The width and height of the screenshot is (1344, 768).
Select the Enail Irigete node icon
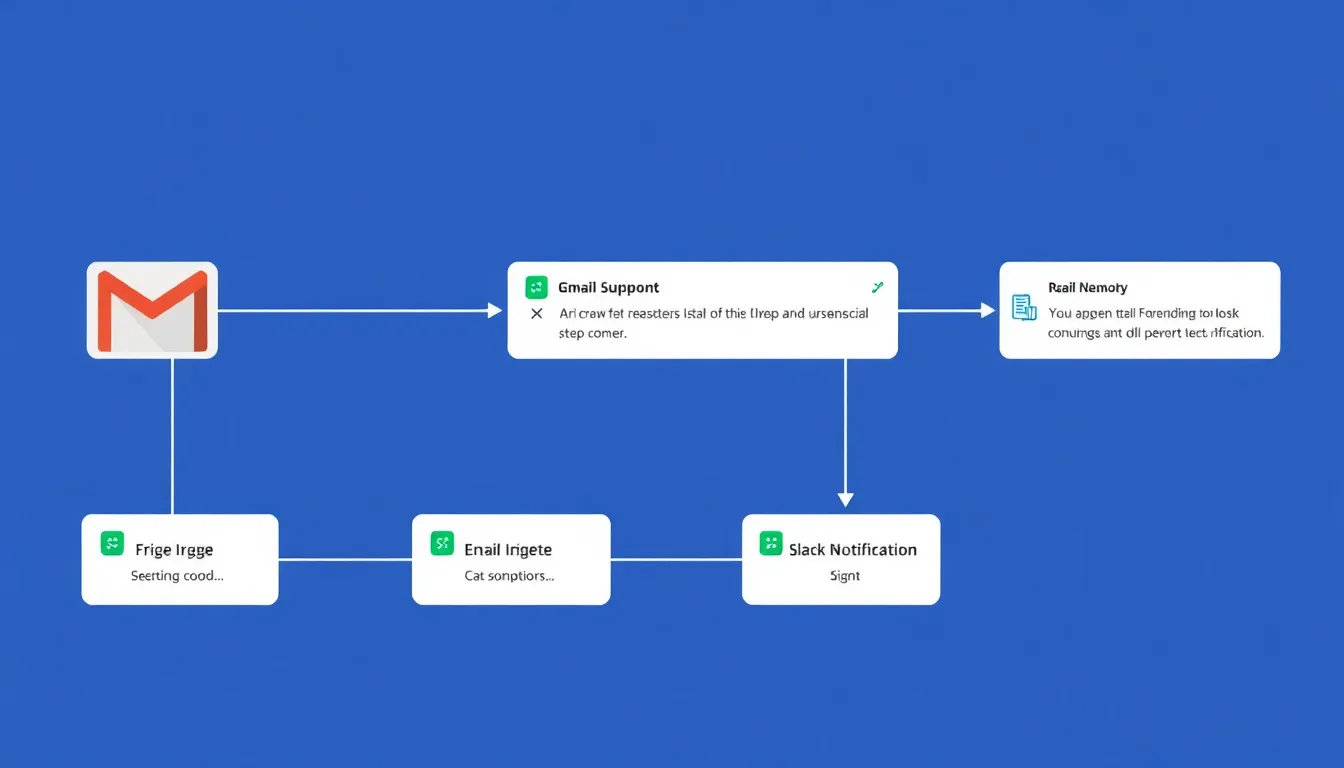442,543
